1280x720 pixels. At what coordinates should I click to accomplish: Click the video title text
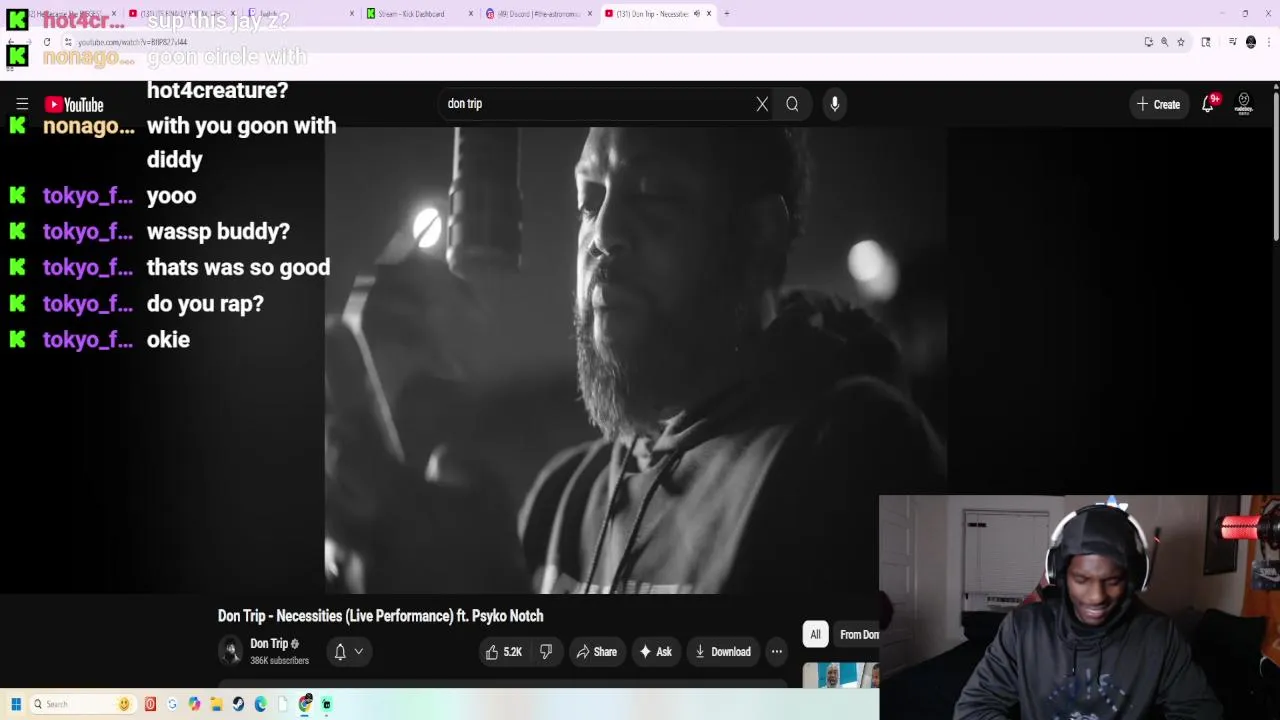click(x=381, y=616)
